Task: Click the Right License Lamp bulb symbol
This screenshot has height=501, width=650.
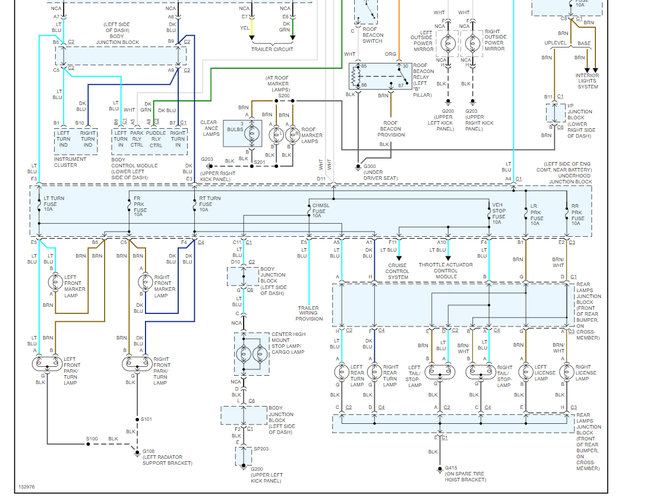Action: click(567, 372)
